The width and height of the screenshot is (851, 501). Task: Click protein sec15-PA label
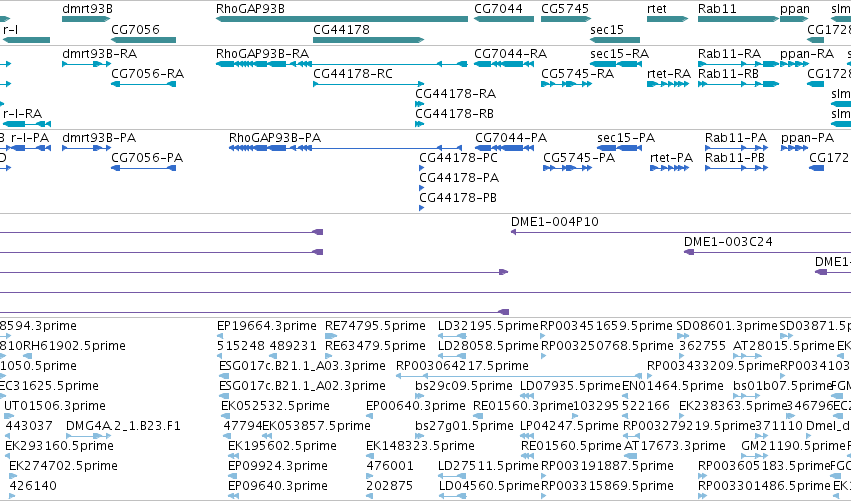pos(626,138)
